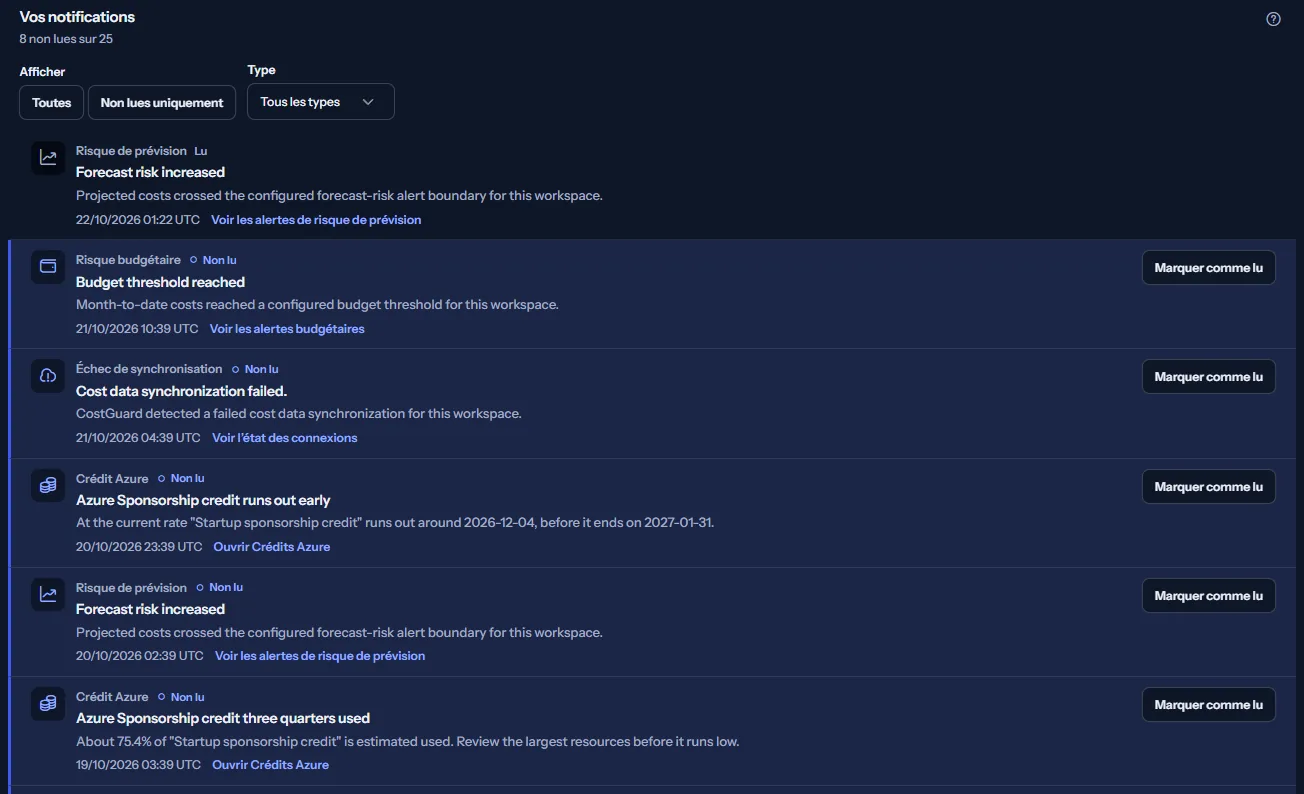Click the 20/10/2026 23:39 UTC timestamp

tap(139, 547)
